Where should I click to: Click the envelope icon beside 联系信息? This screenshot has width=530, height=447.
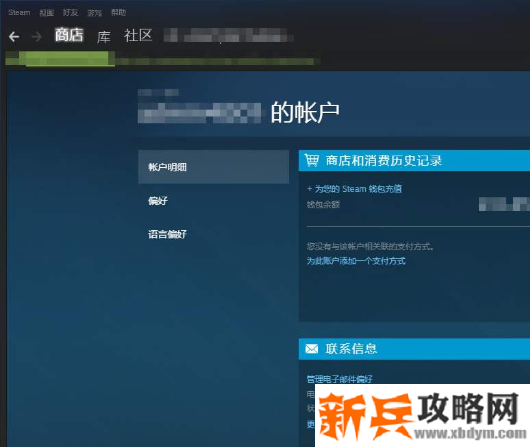click(311, 349)
